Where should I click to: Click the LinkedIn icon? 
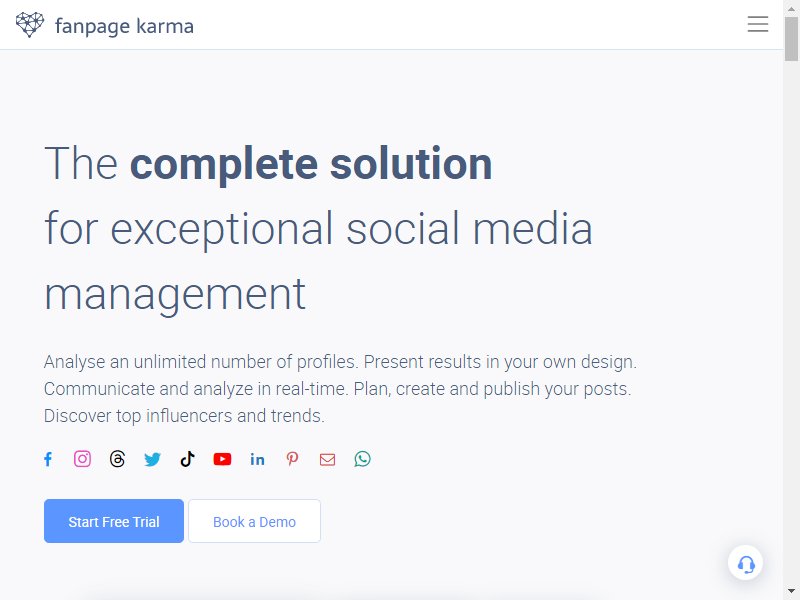click(257, 460)
